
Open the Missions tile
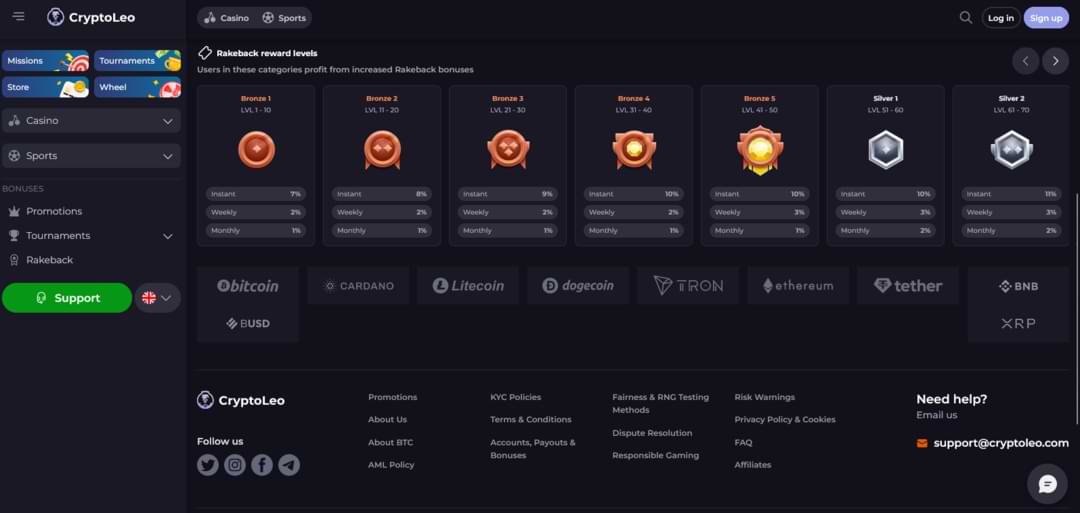pyautogui.click(x=45, y=61)
